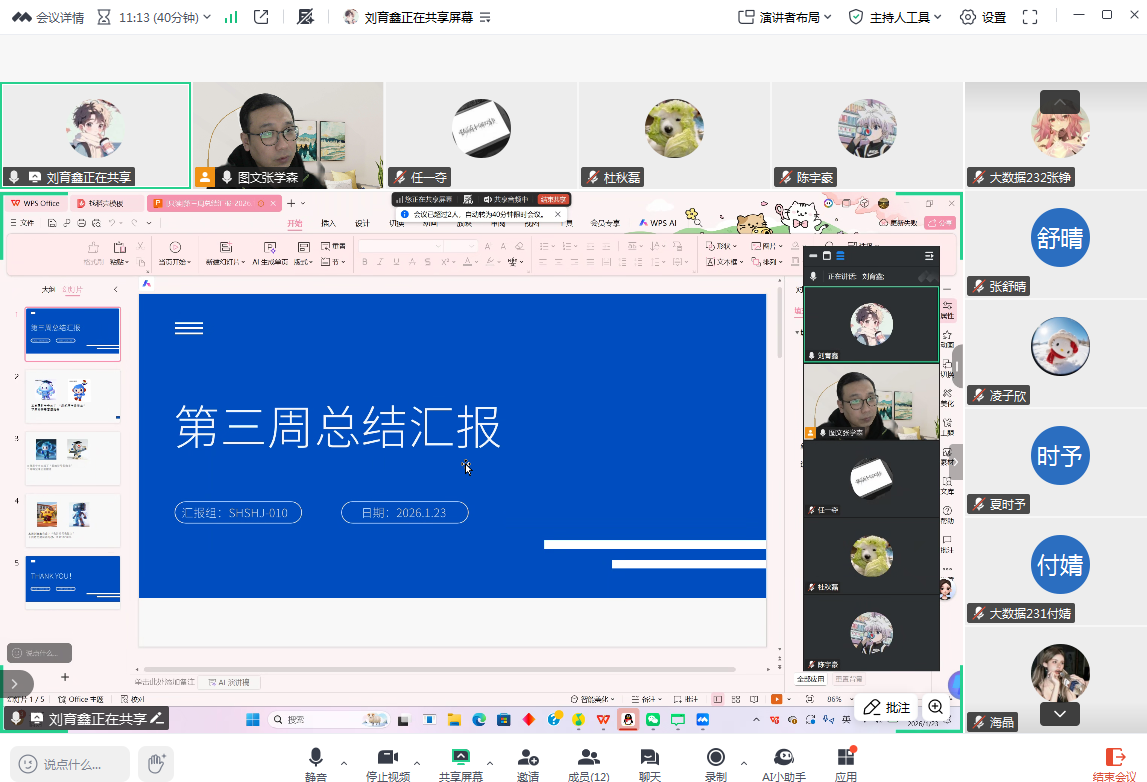Click the 批注 annotate button
The width and height of the screenshot is (1147, 782).
pos(887,707)
